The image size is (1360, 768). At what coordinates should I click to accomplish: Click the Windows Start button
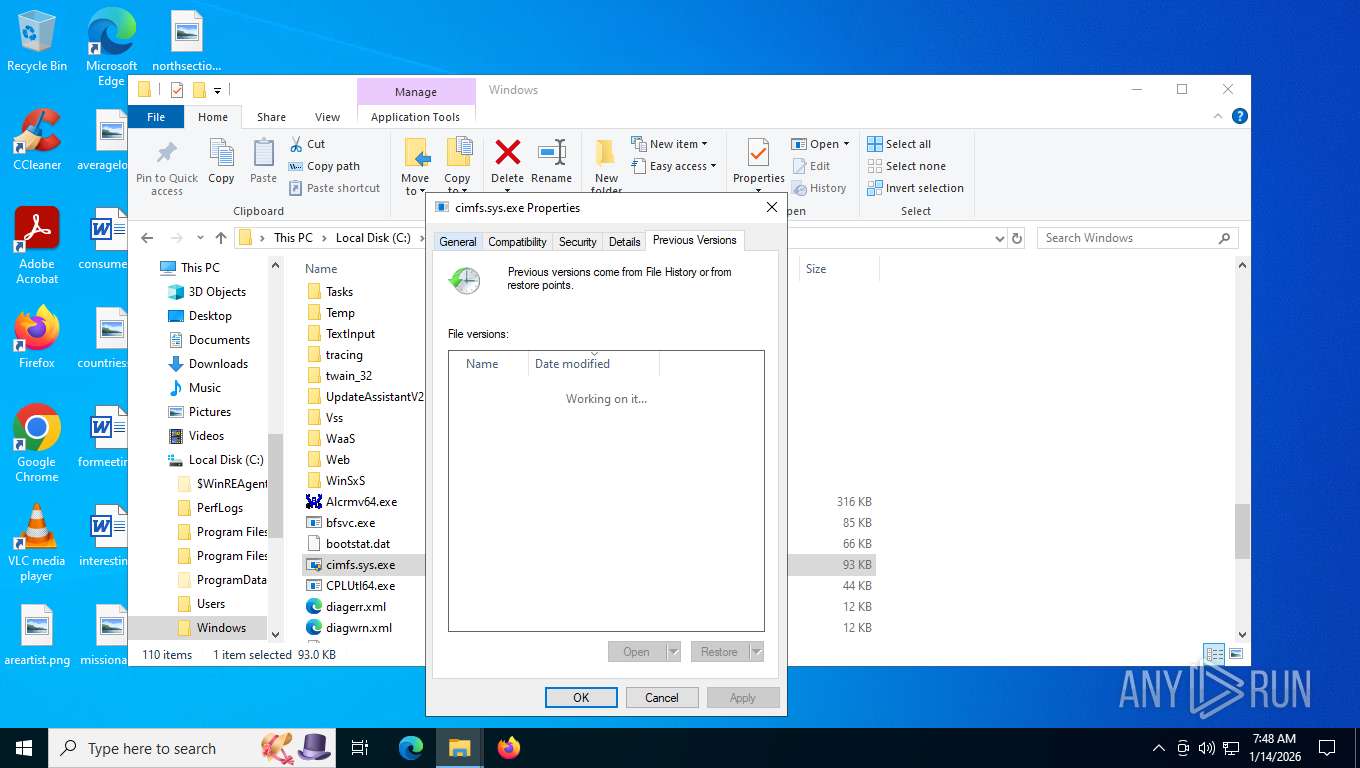coord(23,748)
